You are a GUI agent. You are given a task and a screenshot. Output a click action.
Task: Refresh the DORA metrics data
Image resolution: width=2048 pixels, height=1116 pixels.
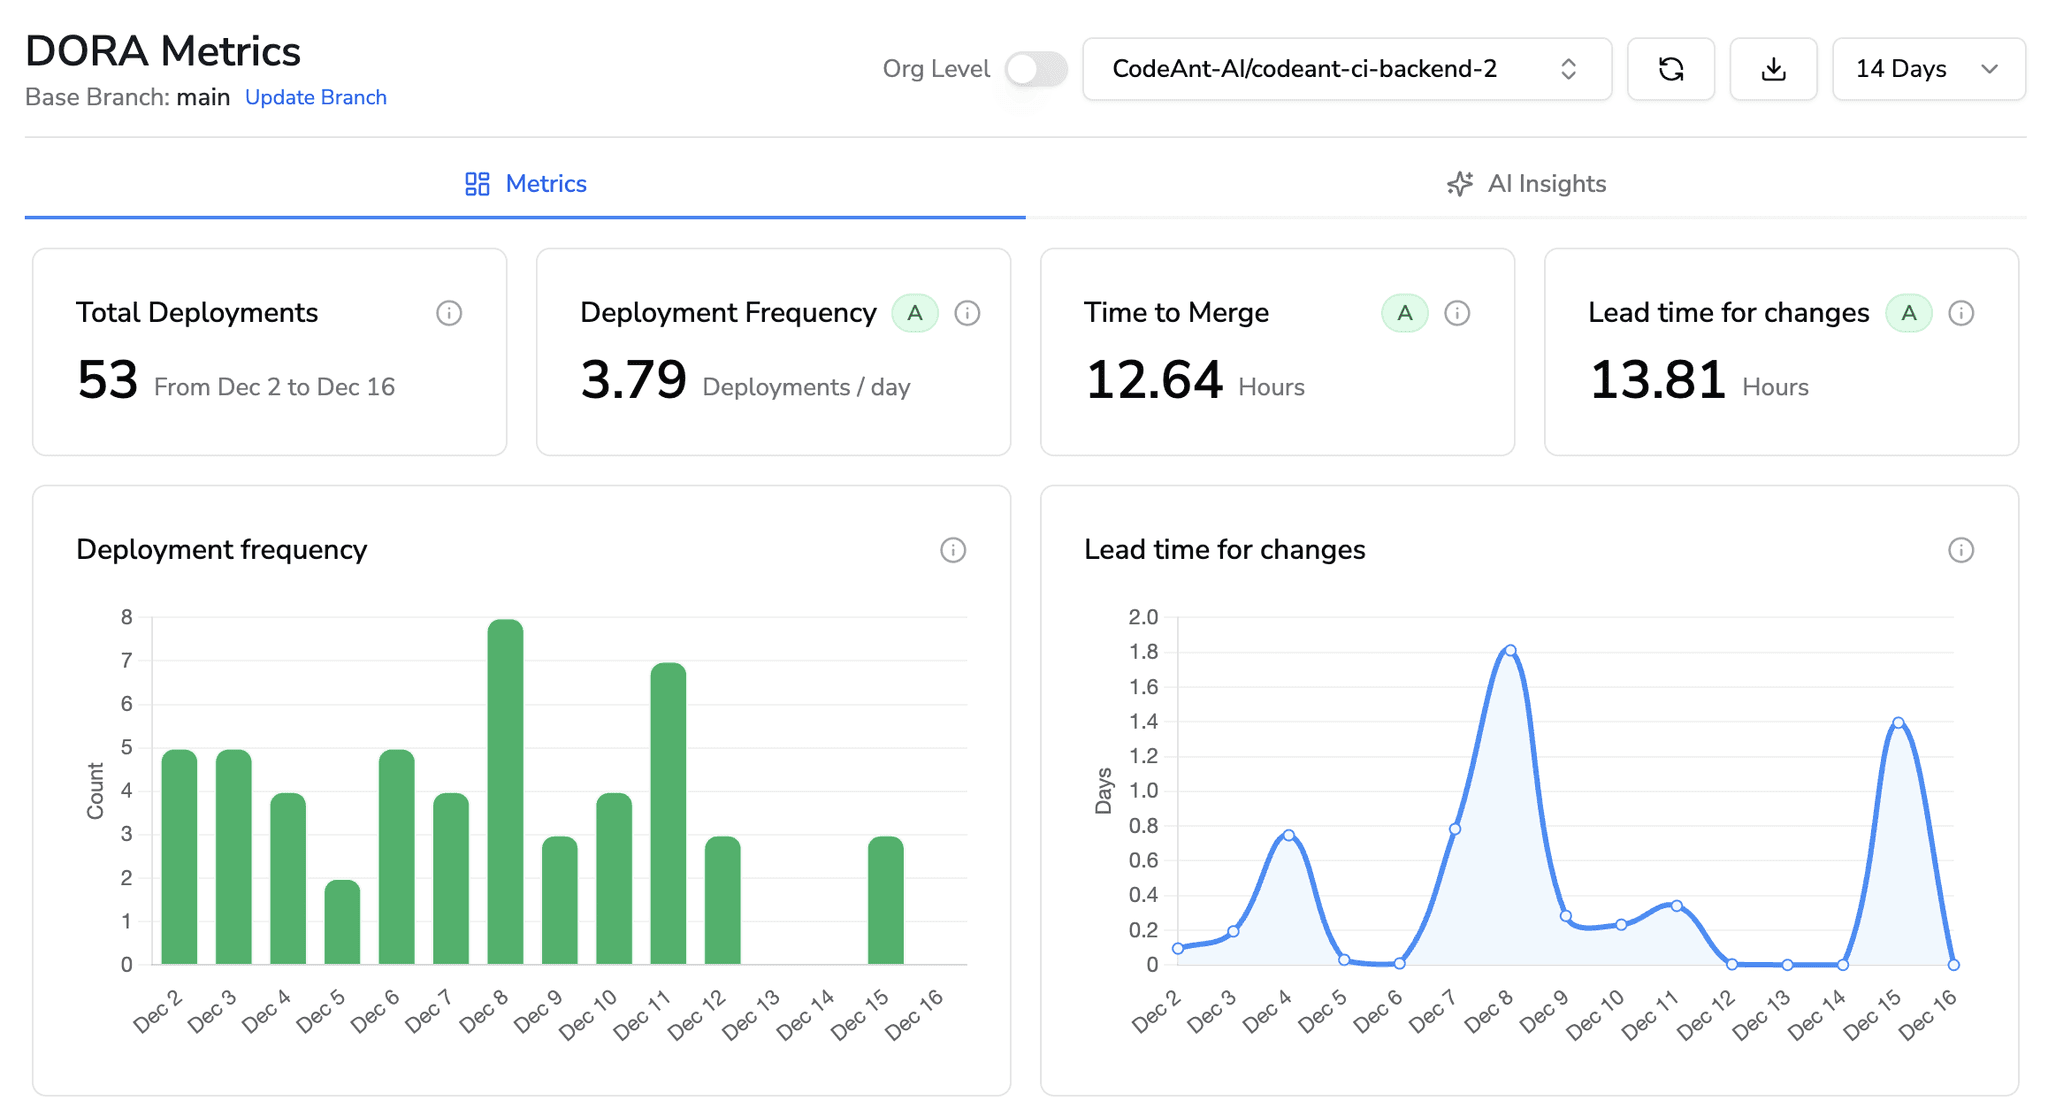pyautogui.click(x=1671, y=68)
